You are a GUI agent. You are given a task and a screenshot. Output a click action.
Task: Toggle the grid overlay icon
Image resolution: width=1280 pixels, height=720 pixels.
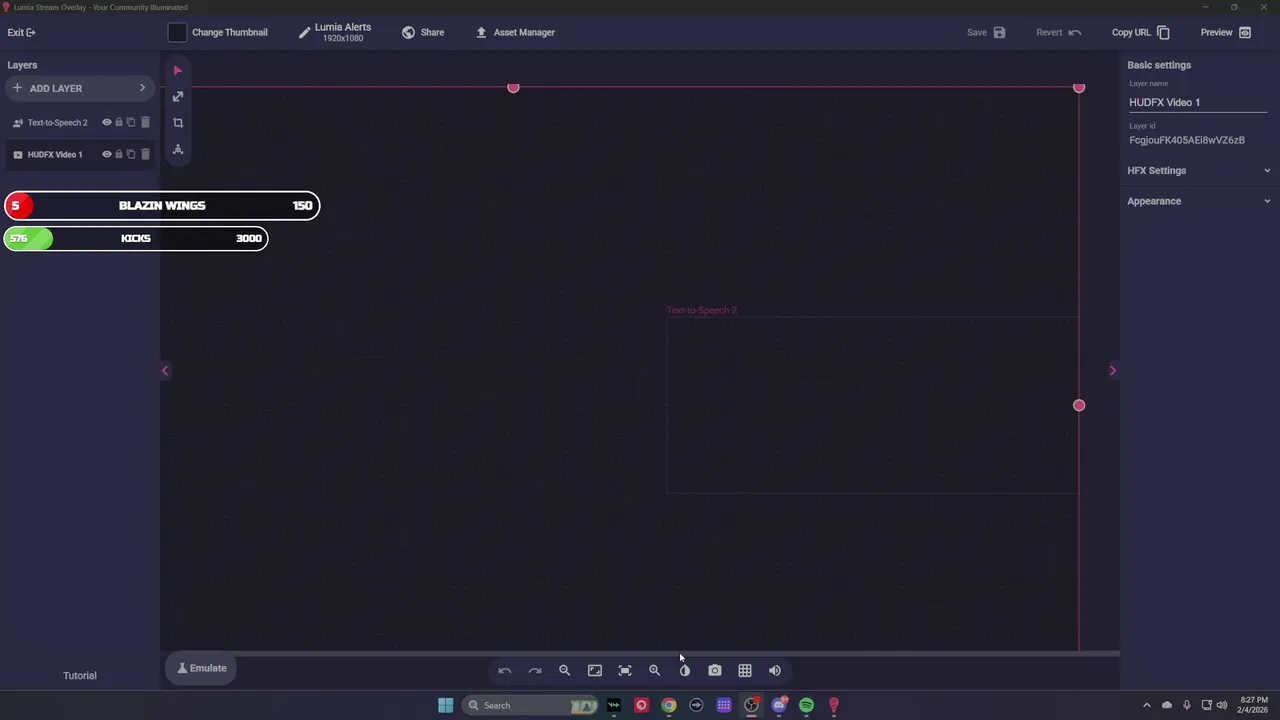[x=745, y=671]
